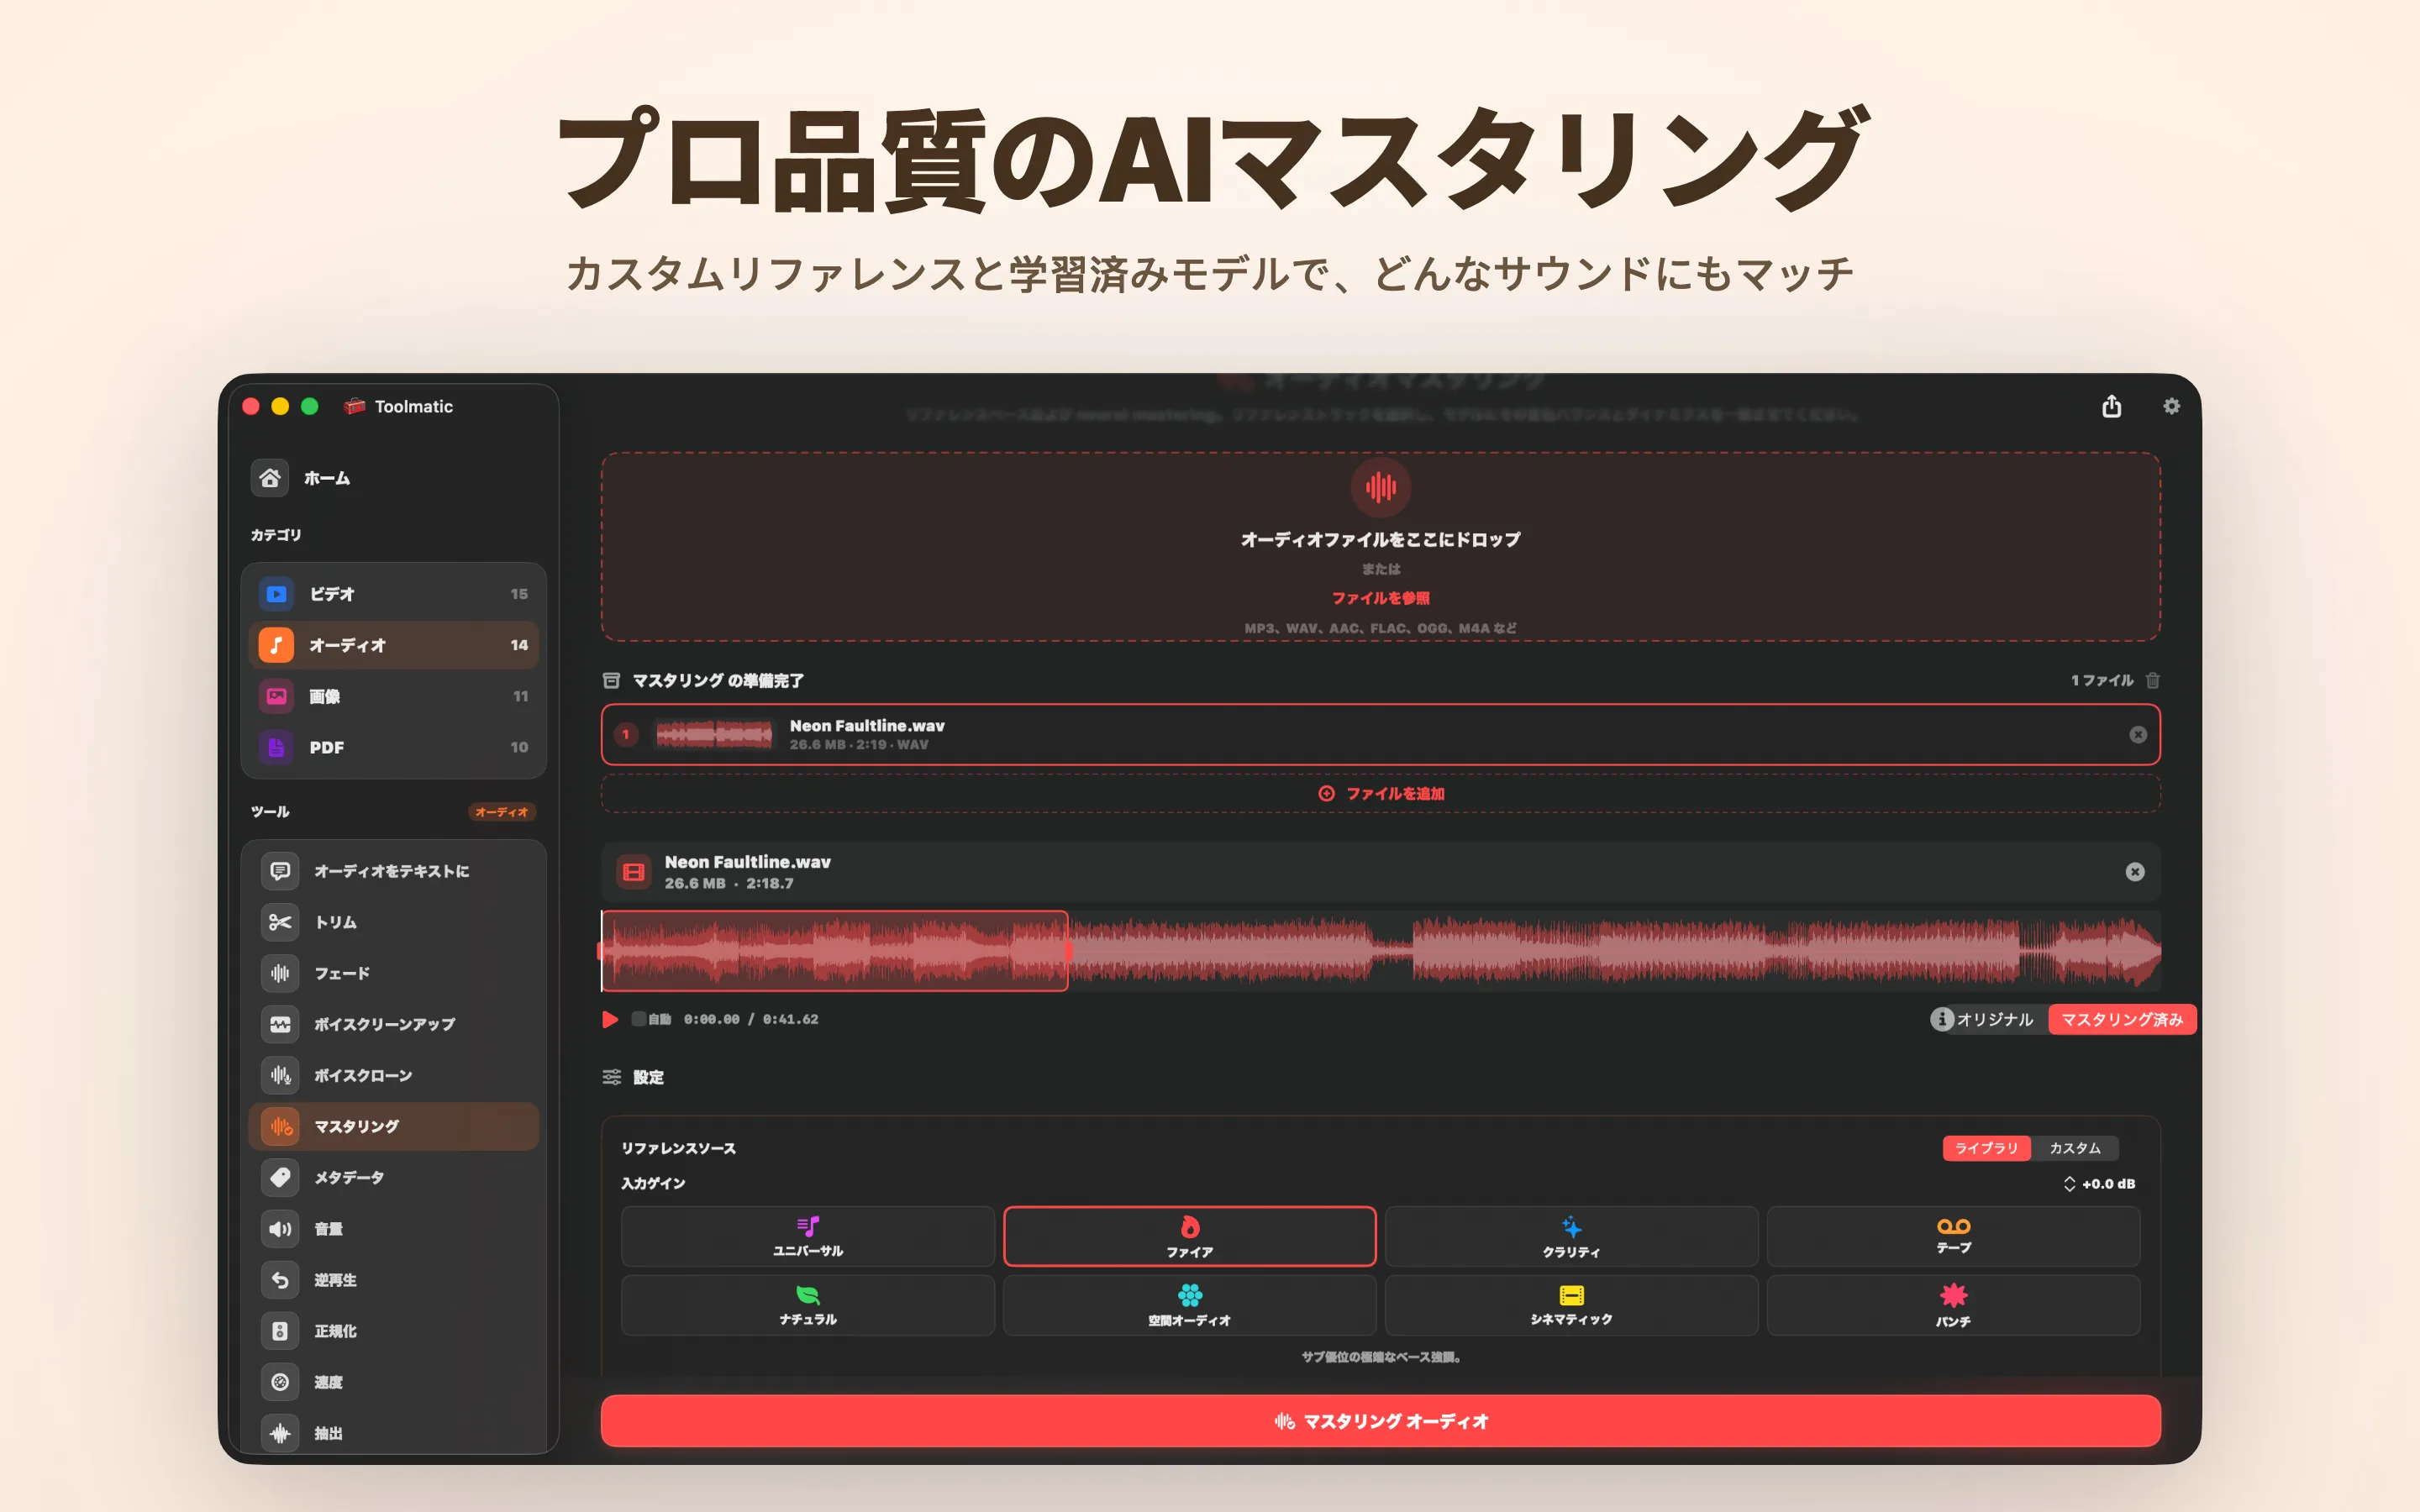
Task: Click ファイルを追加 button
Action: click(1380, 793)
